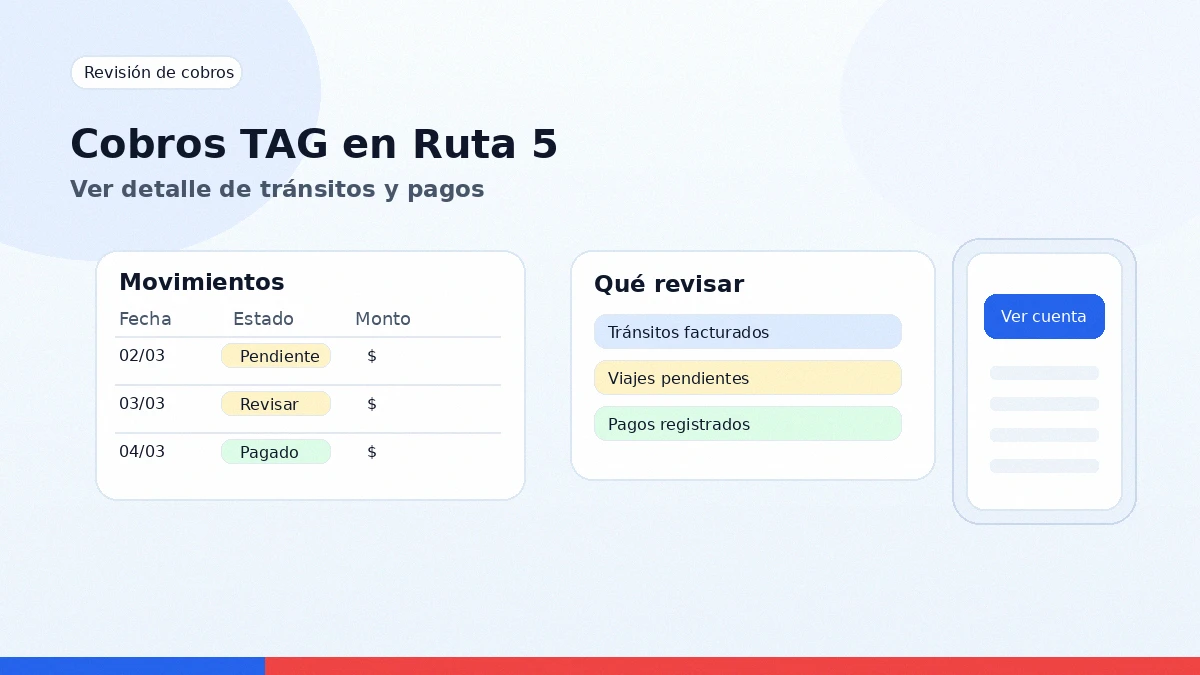This screenshot has height=675, width=1200.
Task: Select the Revisión de cobros pill
Action: pyautogui.click(x=156, y=72)
